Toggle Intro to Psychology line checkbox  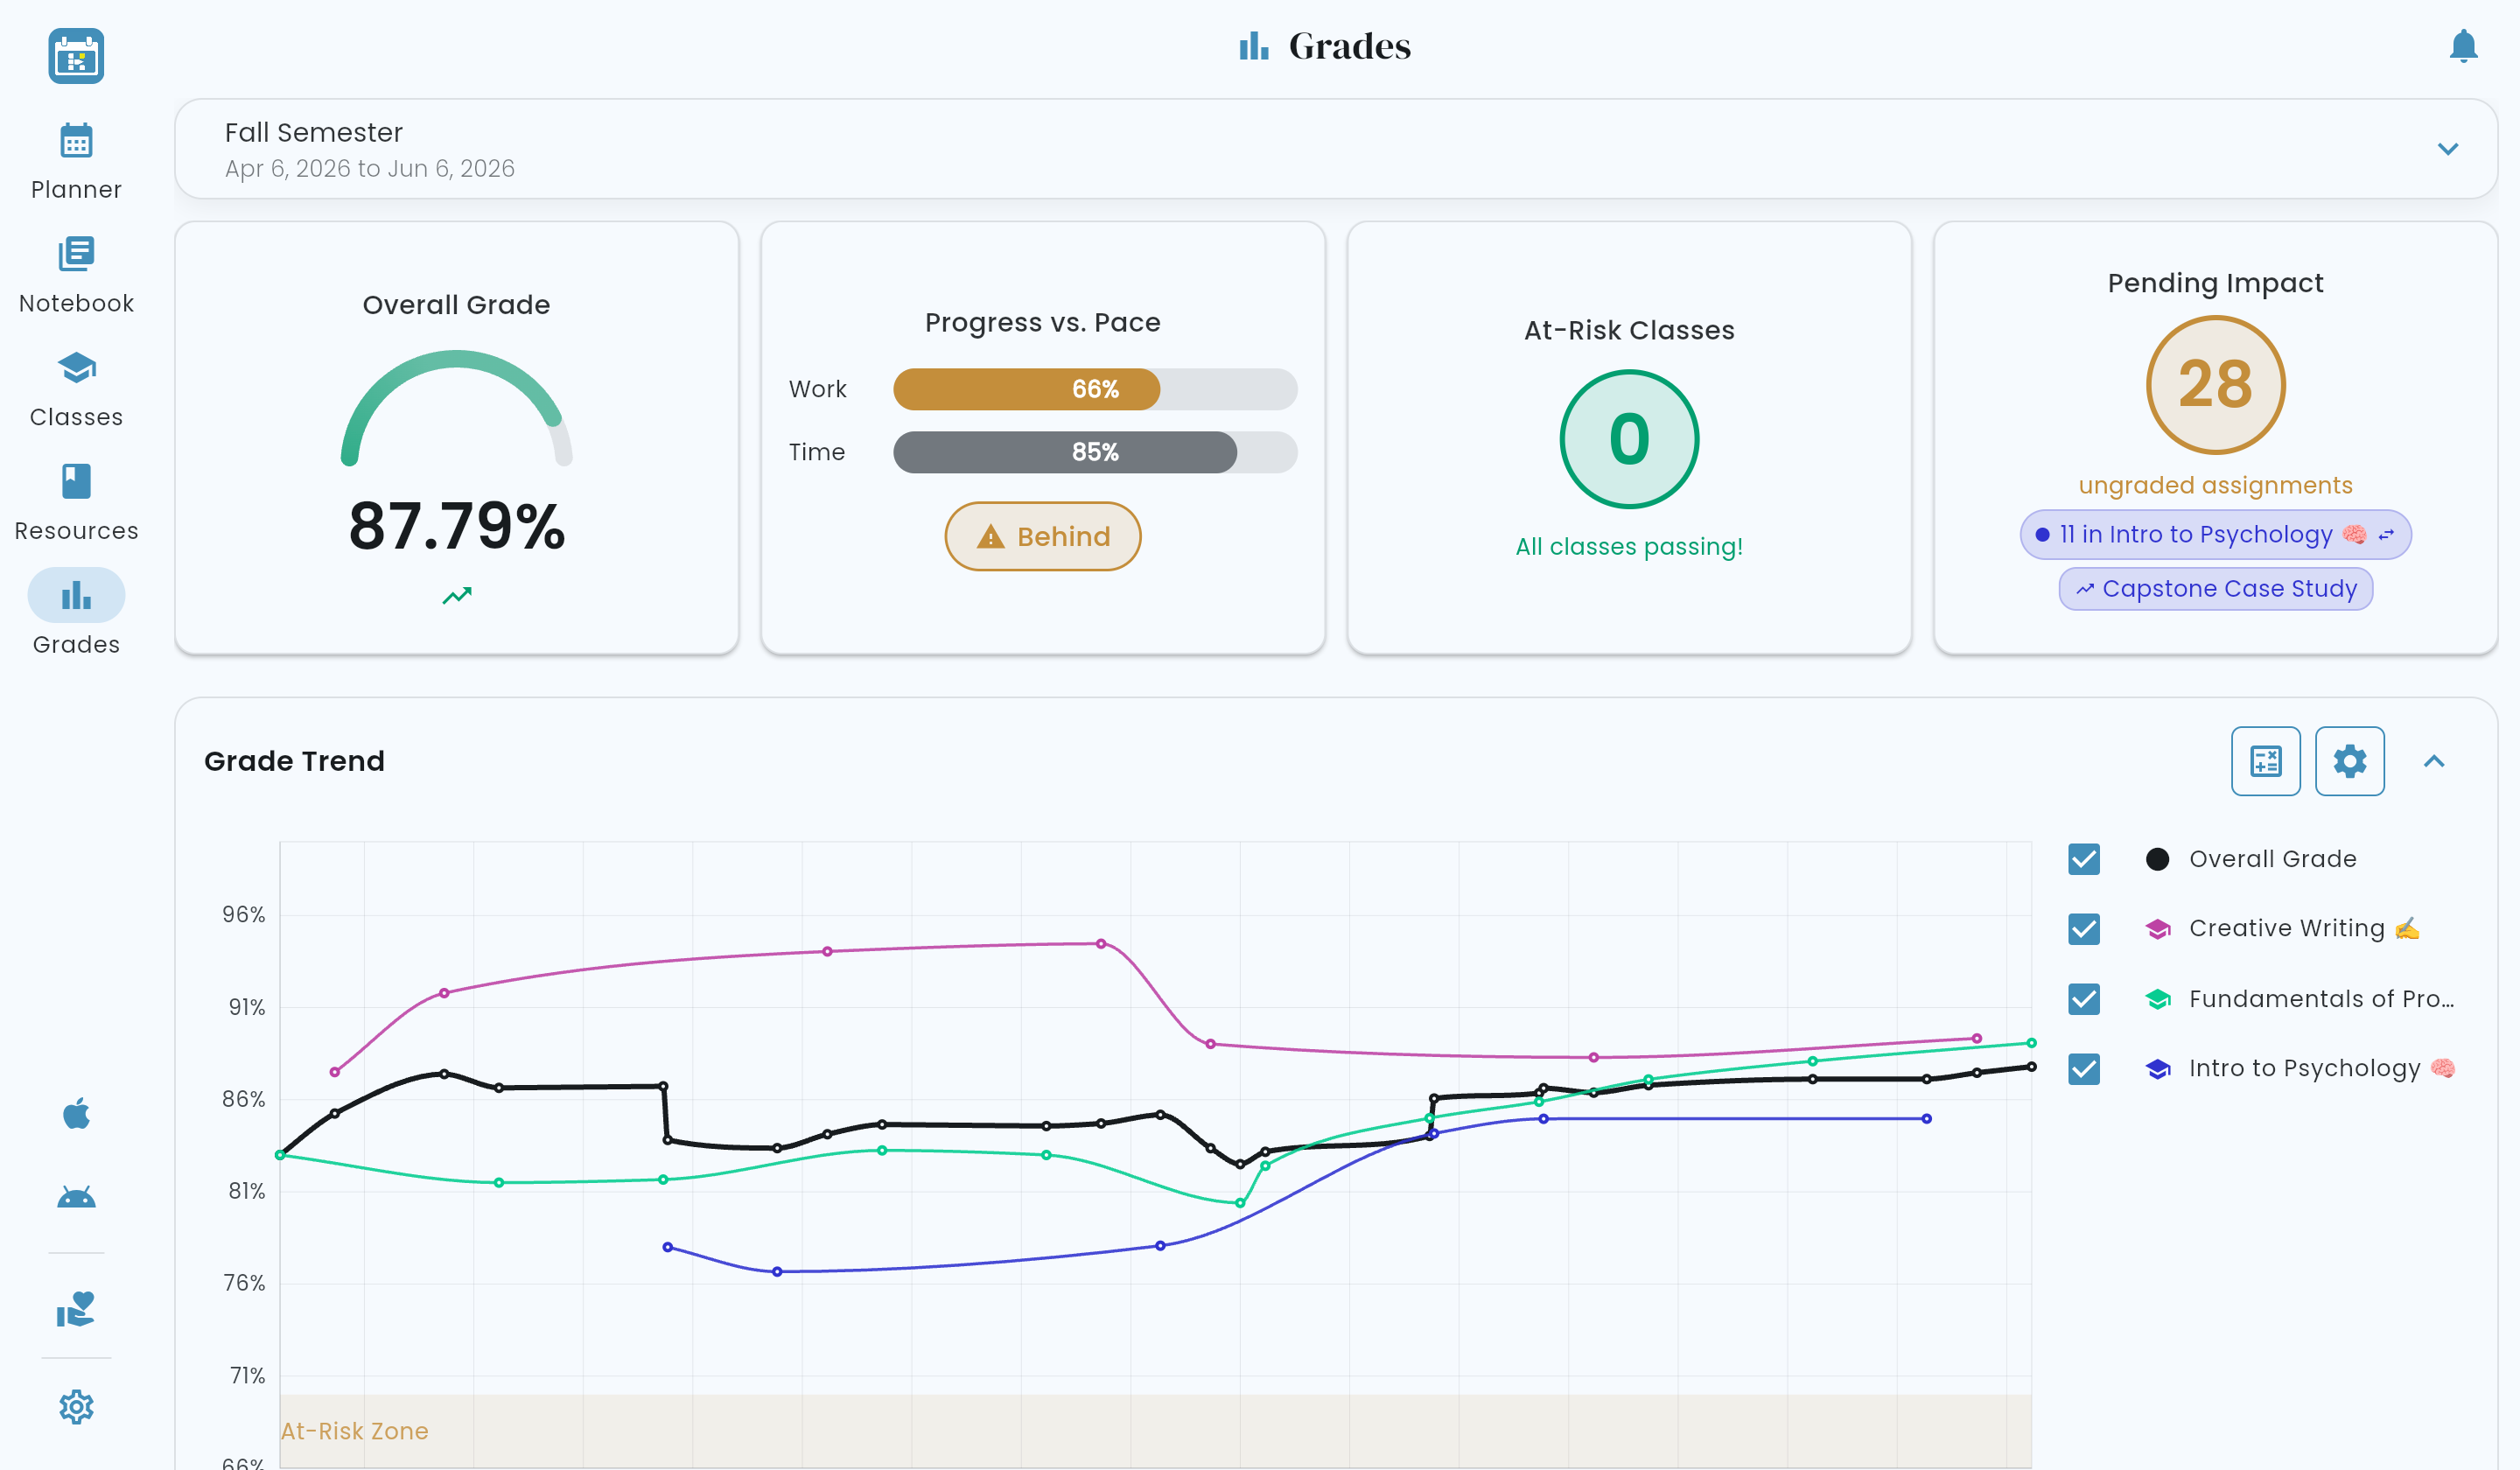click(x=2084, y=1069)
